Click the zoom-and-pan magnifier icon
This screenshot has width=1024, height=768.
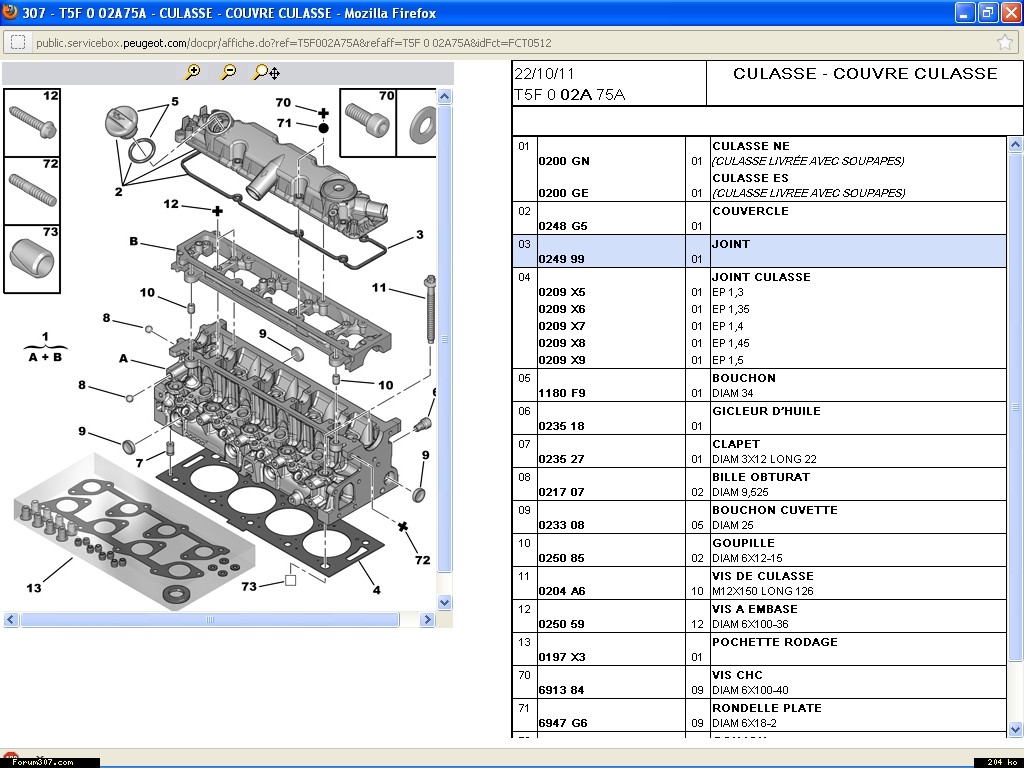point(266,72)
